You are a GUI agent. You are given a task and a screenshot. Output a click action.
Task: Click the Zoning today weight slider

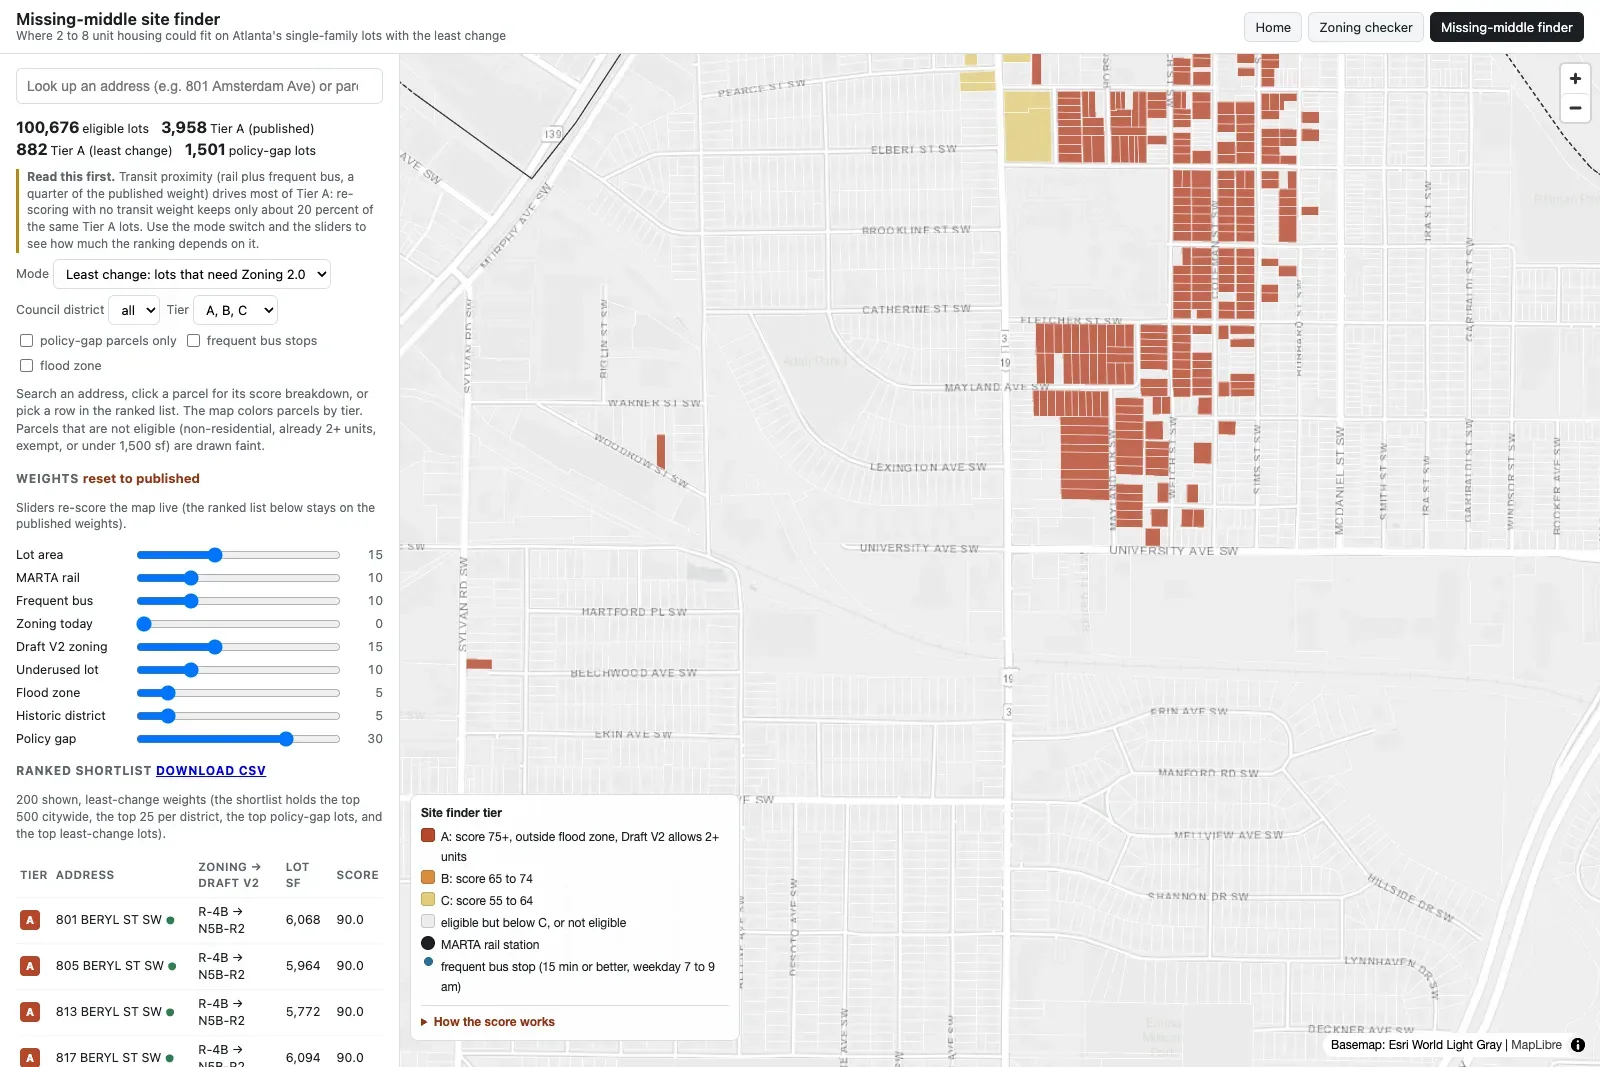(x=238, y=624)
